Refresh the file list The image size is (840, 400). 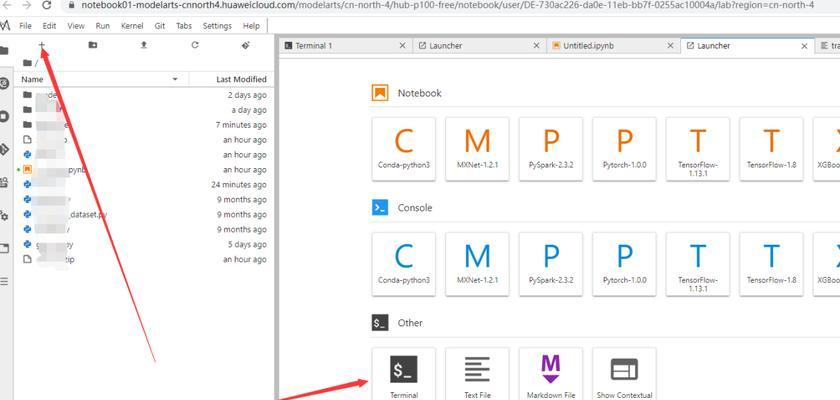click(x=195, y=46)
